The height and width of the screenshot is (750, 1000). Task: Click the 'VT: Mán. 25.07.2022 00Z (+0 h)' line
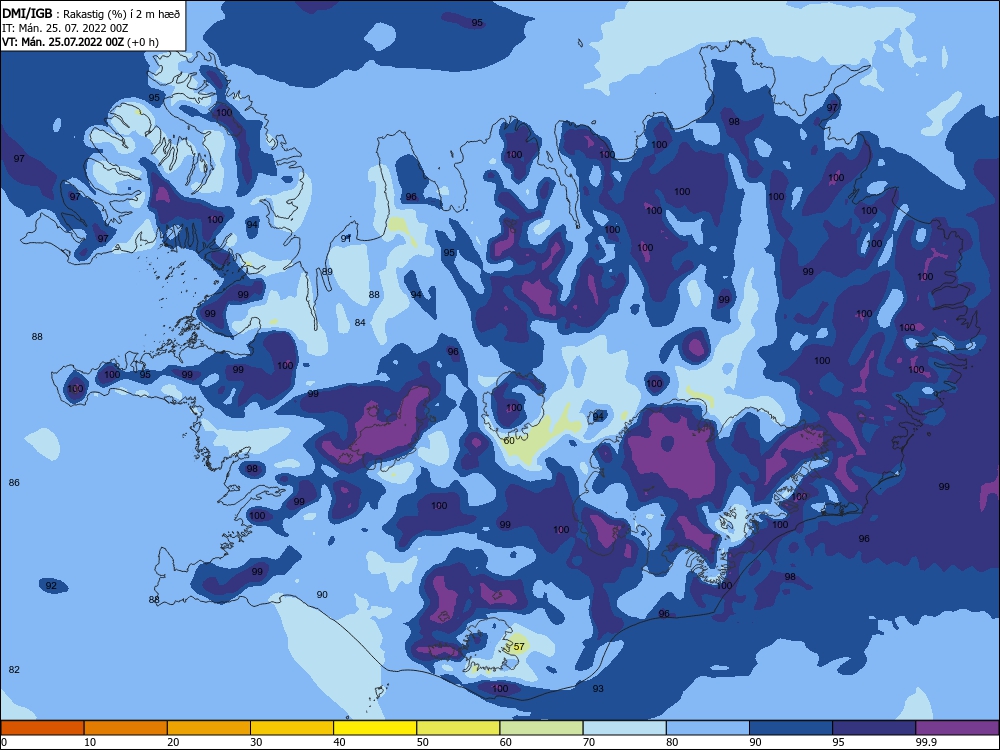coord(80,42)
